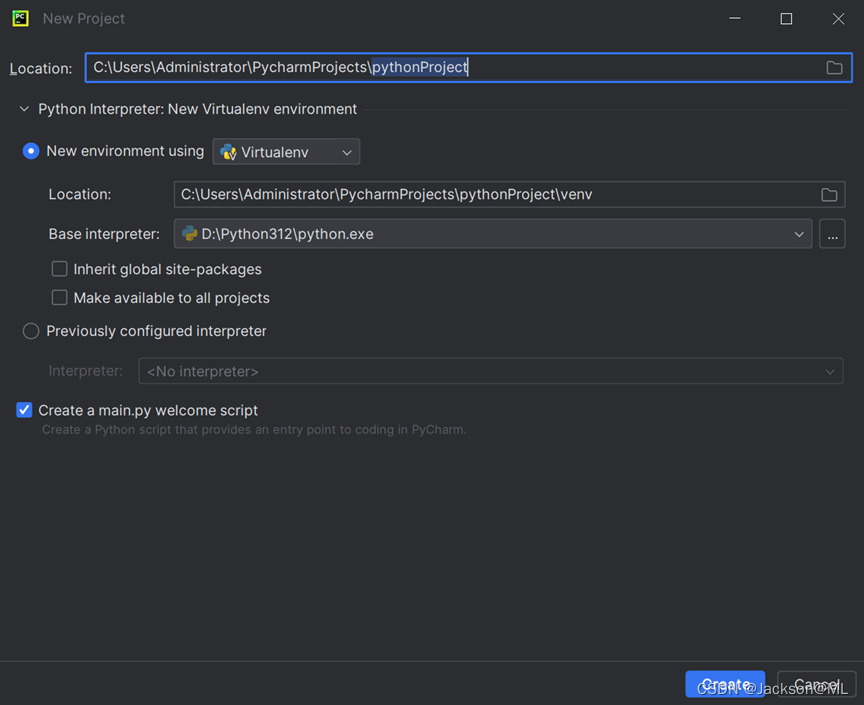Browse folder for project Location field
The height and width of the screenshot is (705, 864).
click(834, 67)
